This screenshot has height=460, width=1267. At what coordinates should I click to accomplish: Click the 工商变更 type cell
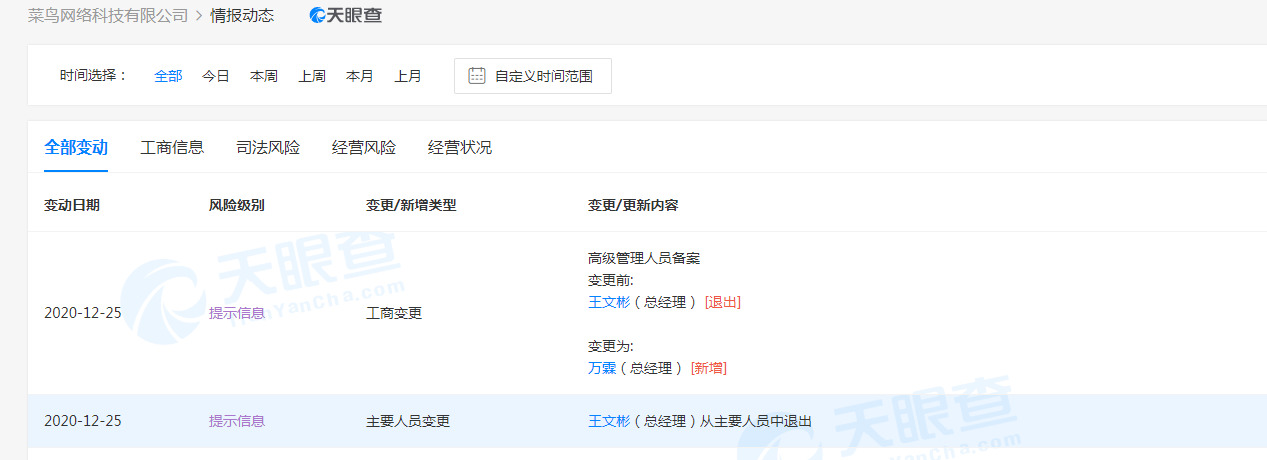coord(394,313)
